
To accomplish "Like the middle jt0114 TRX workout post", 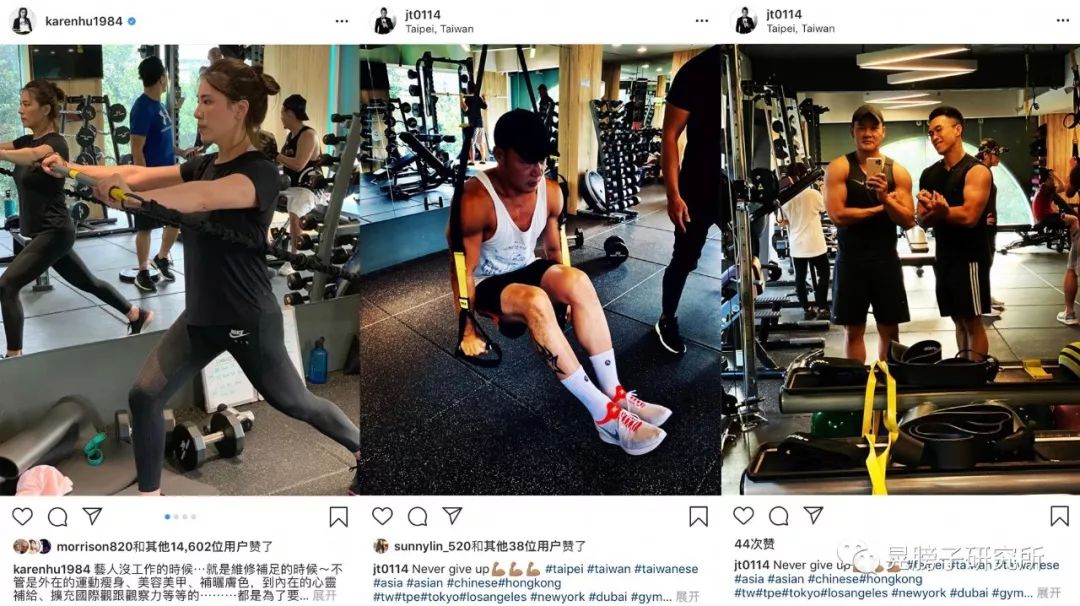I will click(382, 516).
